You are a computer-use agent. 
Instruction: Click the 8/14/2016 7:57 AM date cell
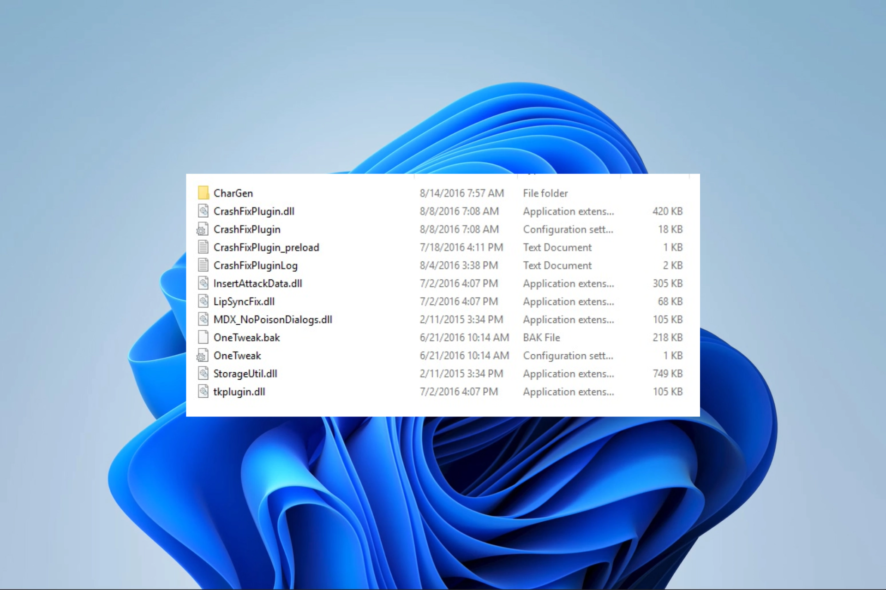(462, 193)
